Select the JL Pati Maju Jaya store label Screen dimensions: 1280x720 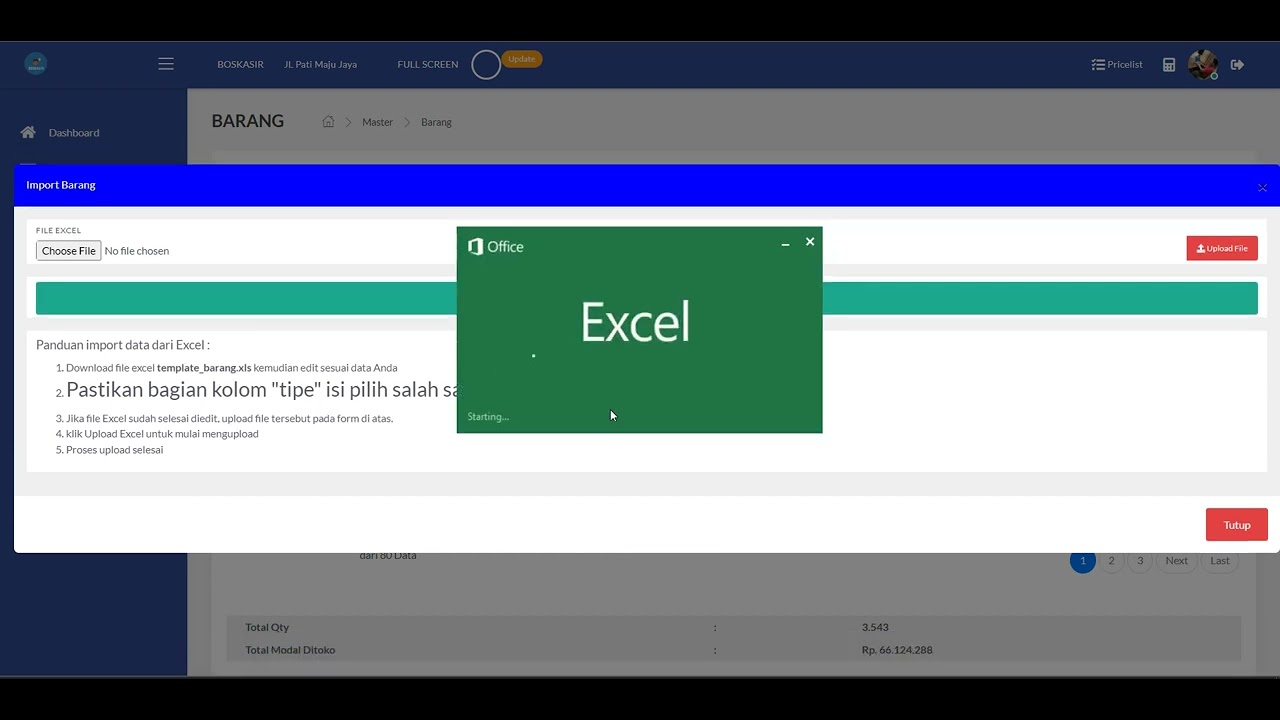[x=320, y=65]
